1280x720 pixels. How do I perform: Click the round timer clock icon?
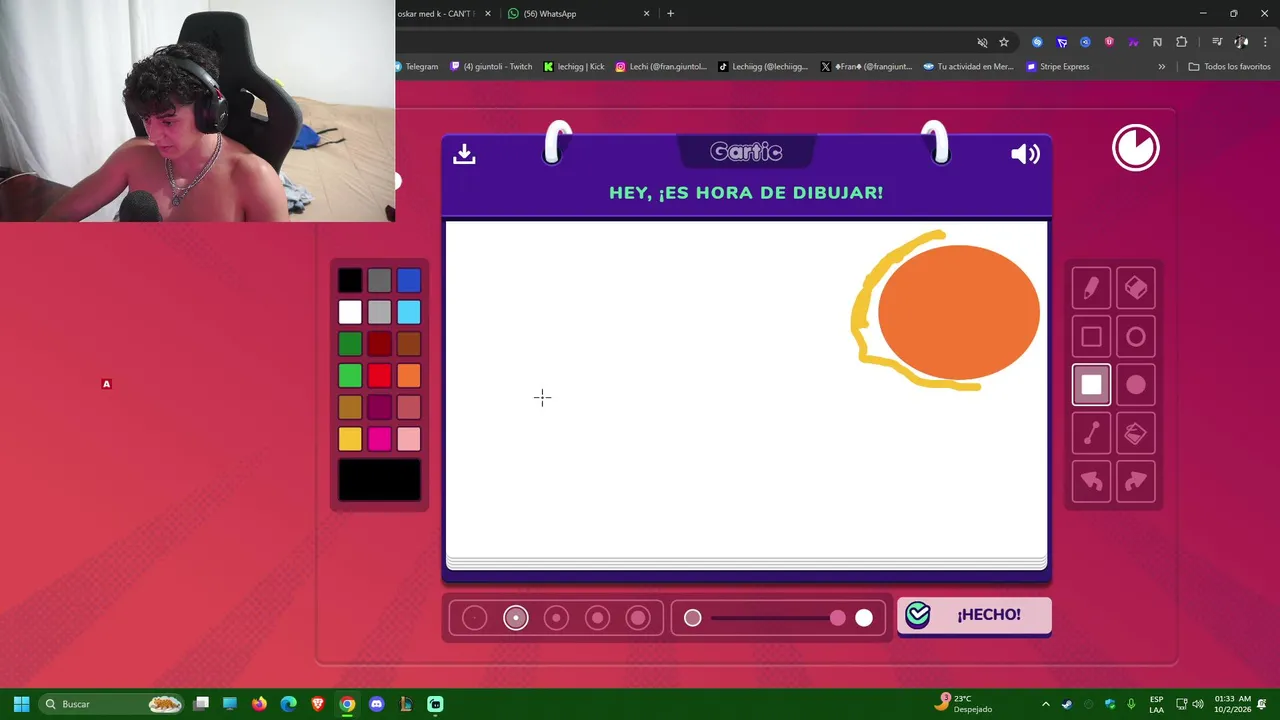1136,148
